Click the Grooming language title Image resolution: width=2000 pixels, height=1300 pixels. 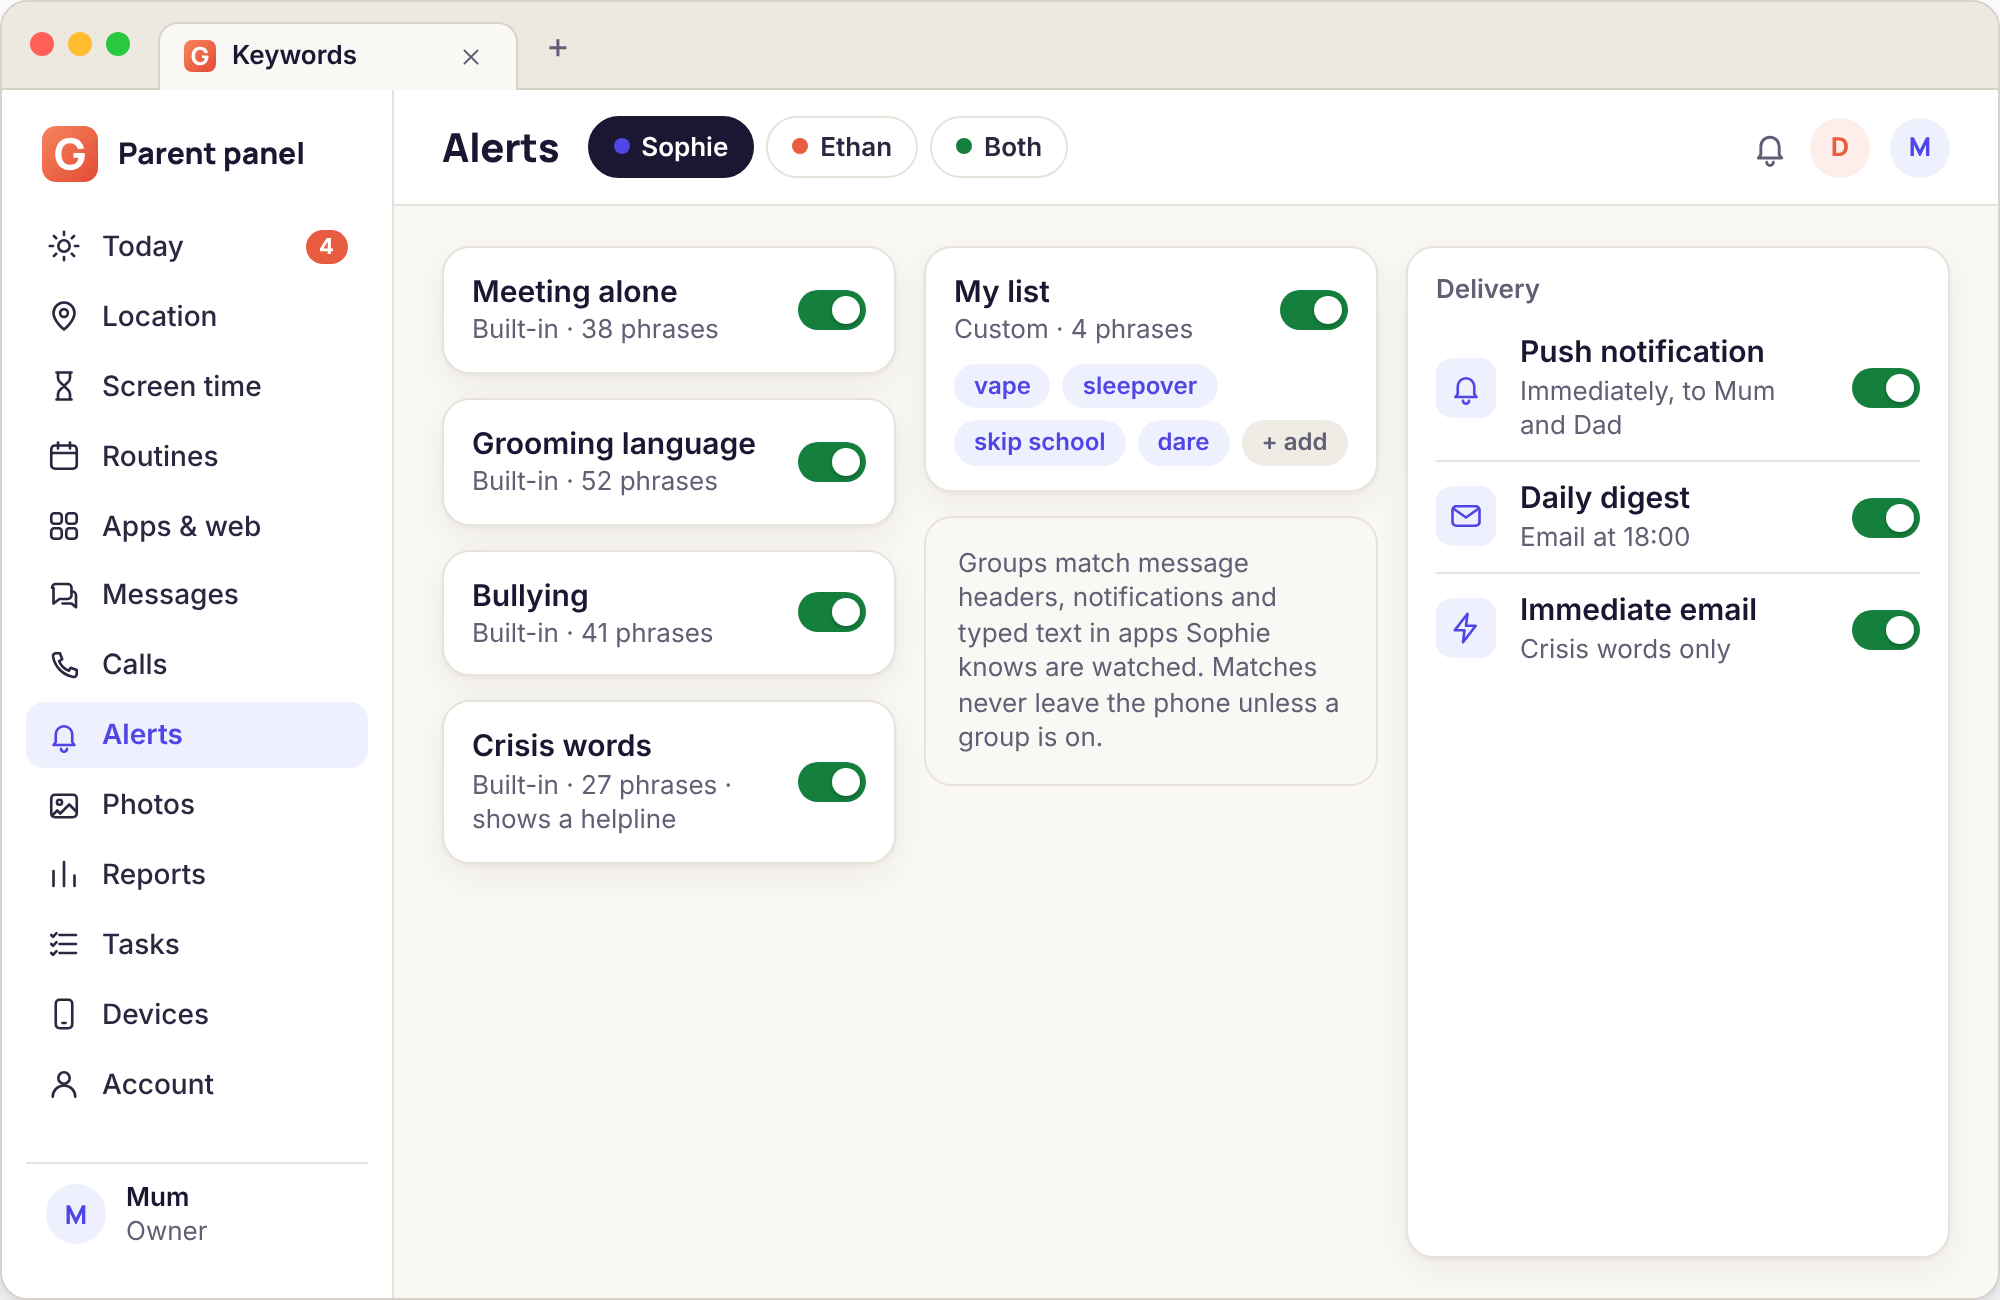tap(614, 444)
